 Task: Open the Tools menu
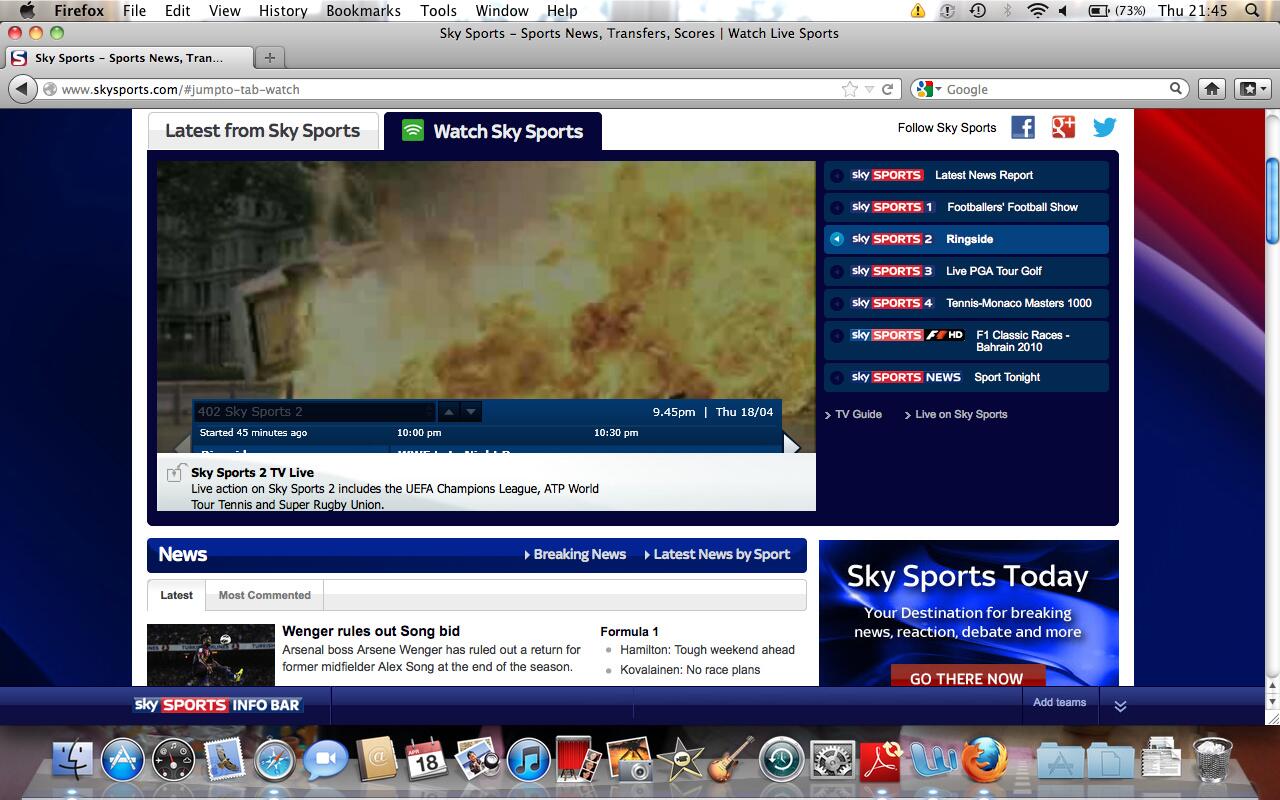tap(438, 11)
